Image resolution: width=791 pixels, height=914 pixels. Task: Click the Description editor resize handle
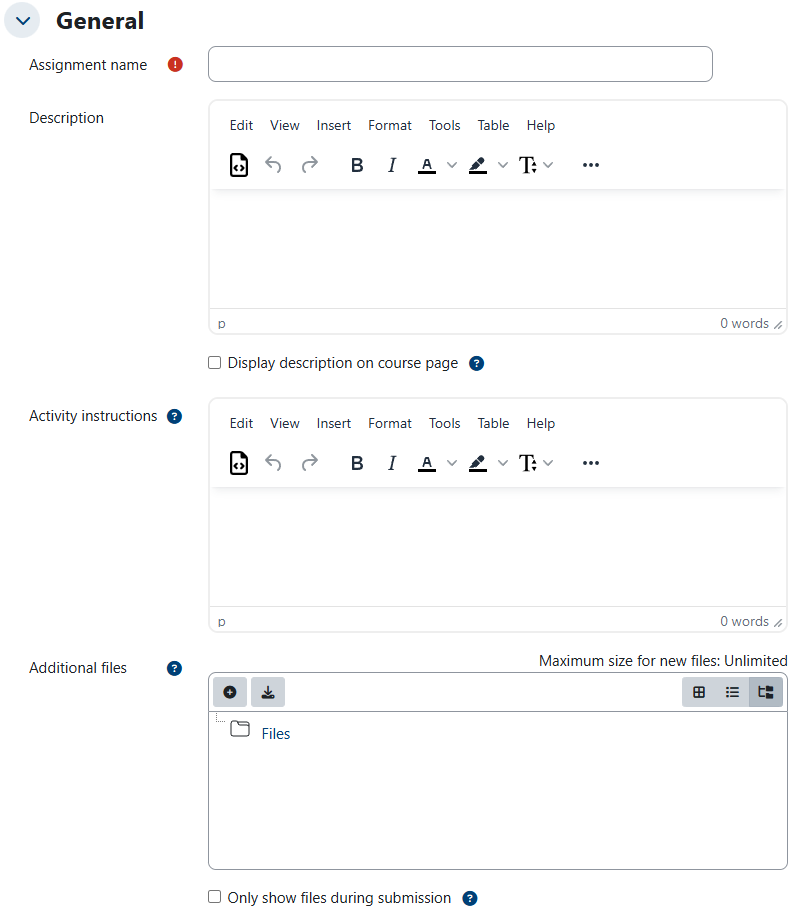click(x=778, y=324)
